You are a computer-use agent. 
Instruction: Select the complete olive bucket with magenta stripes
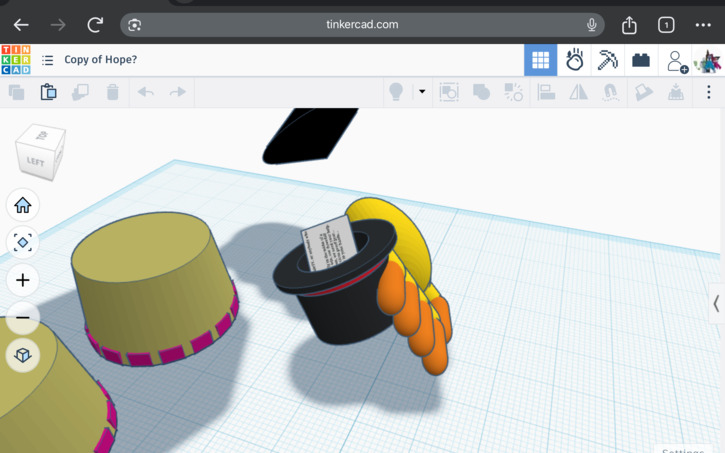pyautogui.click(x=155, y=288)
